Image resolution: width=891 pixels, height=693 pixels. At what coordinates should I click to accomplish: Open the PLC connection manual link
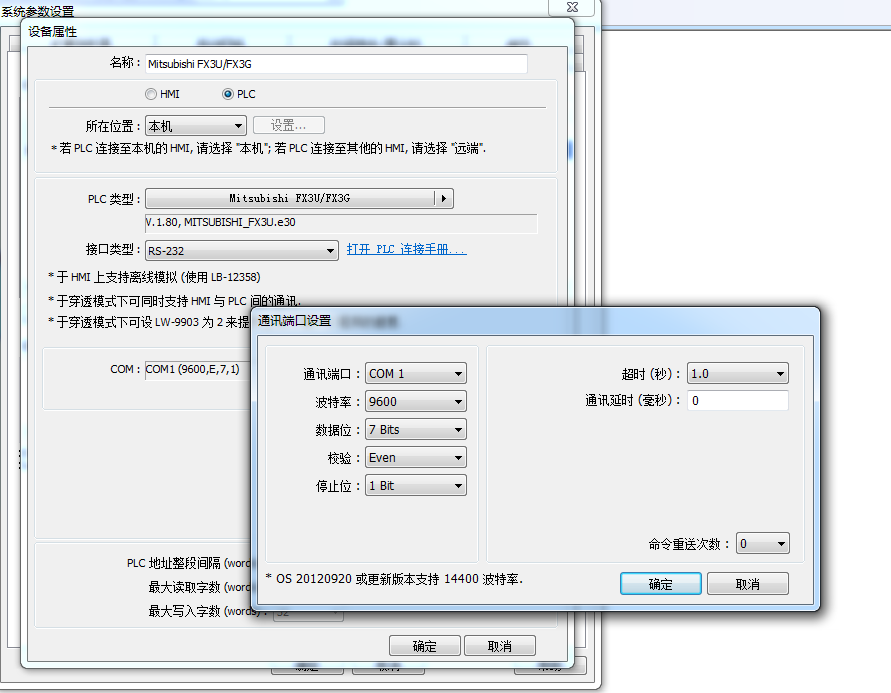(x=406, y=250)
